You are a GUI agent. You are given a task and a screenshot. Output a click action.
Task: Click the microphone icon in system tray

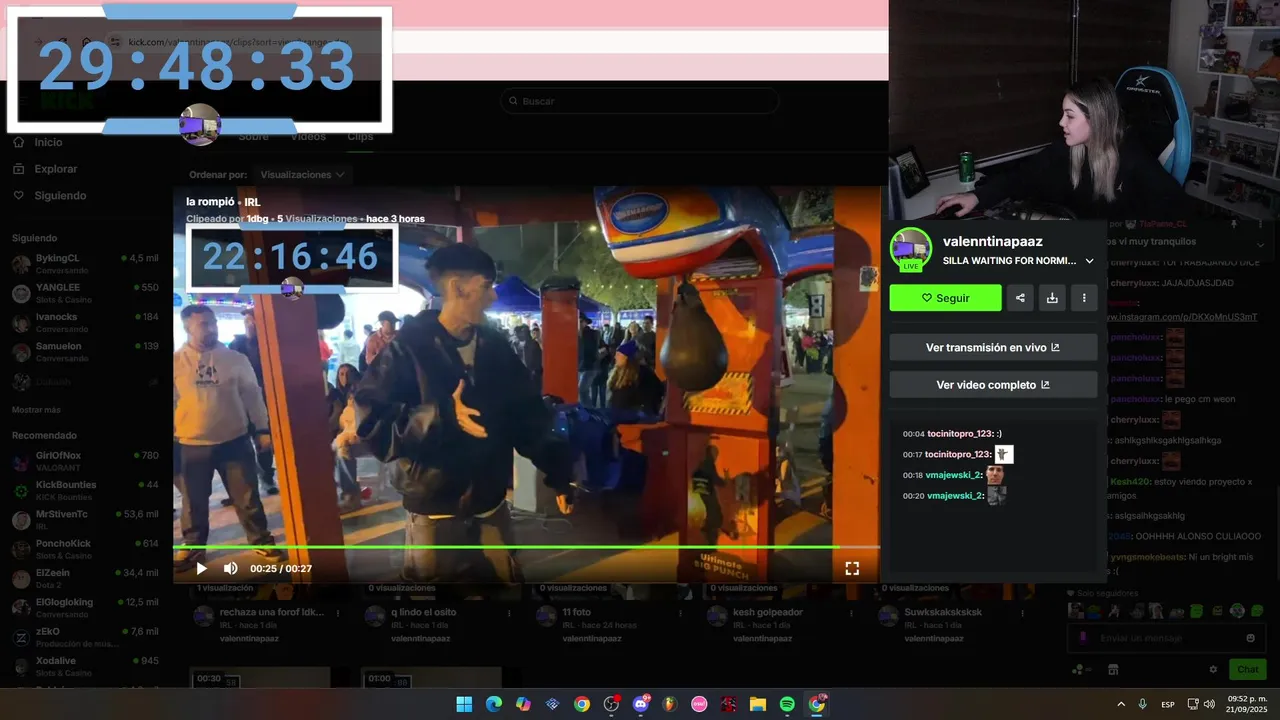1142,704
